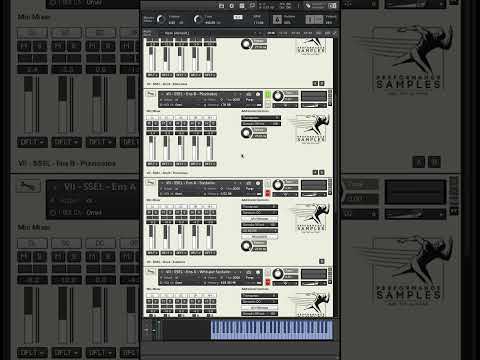The width and height of the screenshot is (480, 360).
Task: Click the Transpose control on Pizzicatos panel
Action: 261,118
